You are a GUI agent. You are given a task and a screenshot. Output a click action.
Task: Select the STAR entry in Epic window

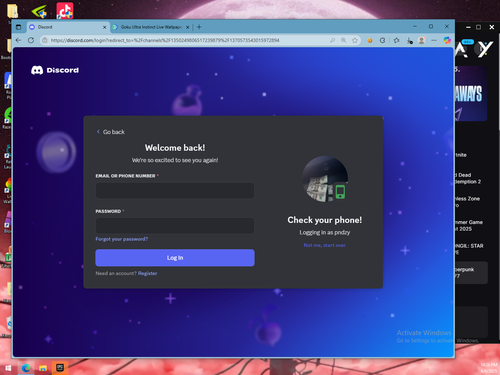(x=469, y=249)
